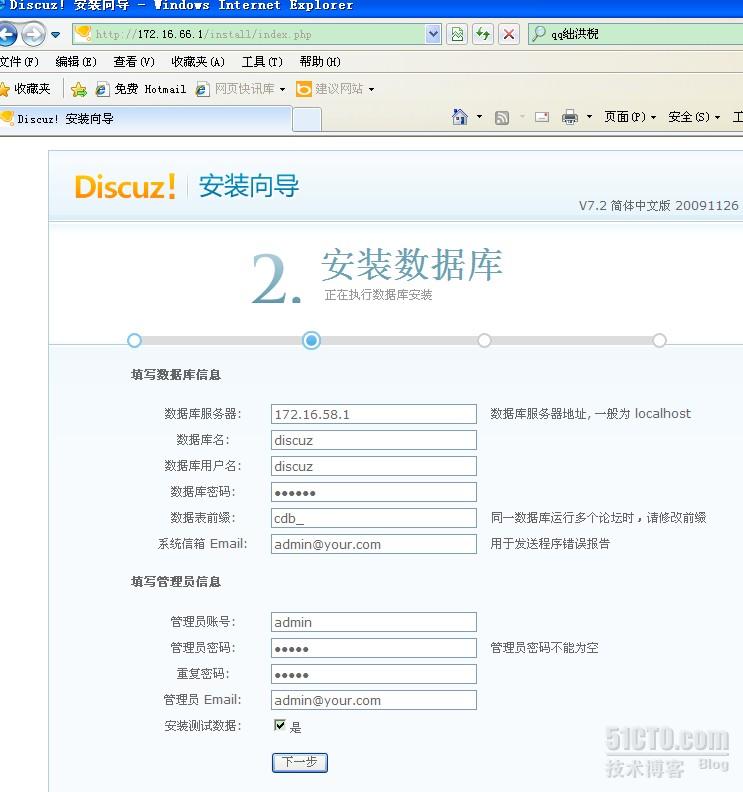Click the V7.2 简体中文版 20091126 text
Viewport: 743px width, 792px height.
[x=659, y=206]
